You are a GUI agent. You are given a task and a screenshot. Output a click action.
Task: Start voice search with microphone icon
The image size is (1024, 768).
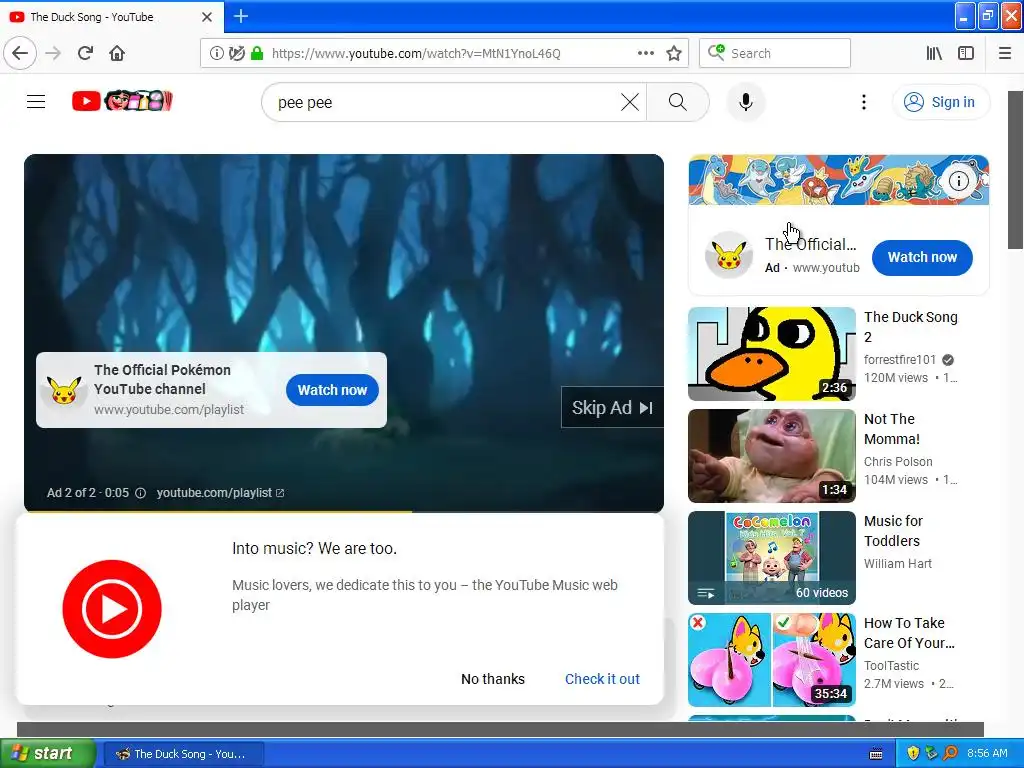pyautogui.click(x=746, y=102)
